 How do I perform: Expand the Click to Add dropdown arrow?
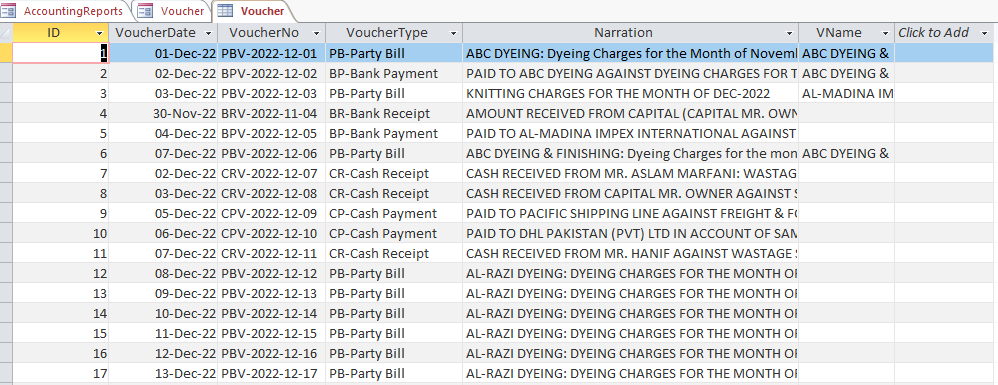click(985, 33)
